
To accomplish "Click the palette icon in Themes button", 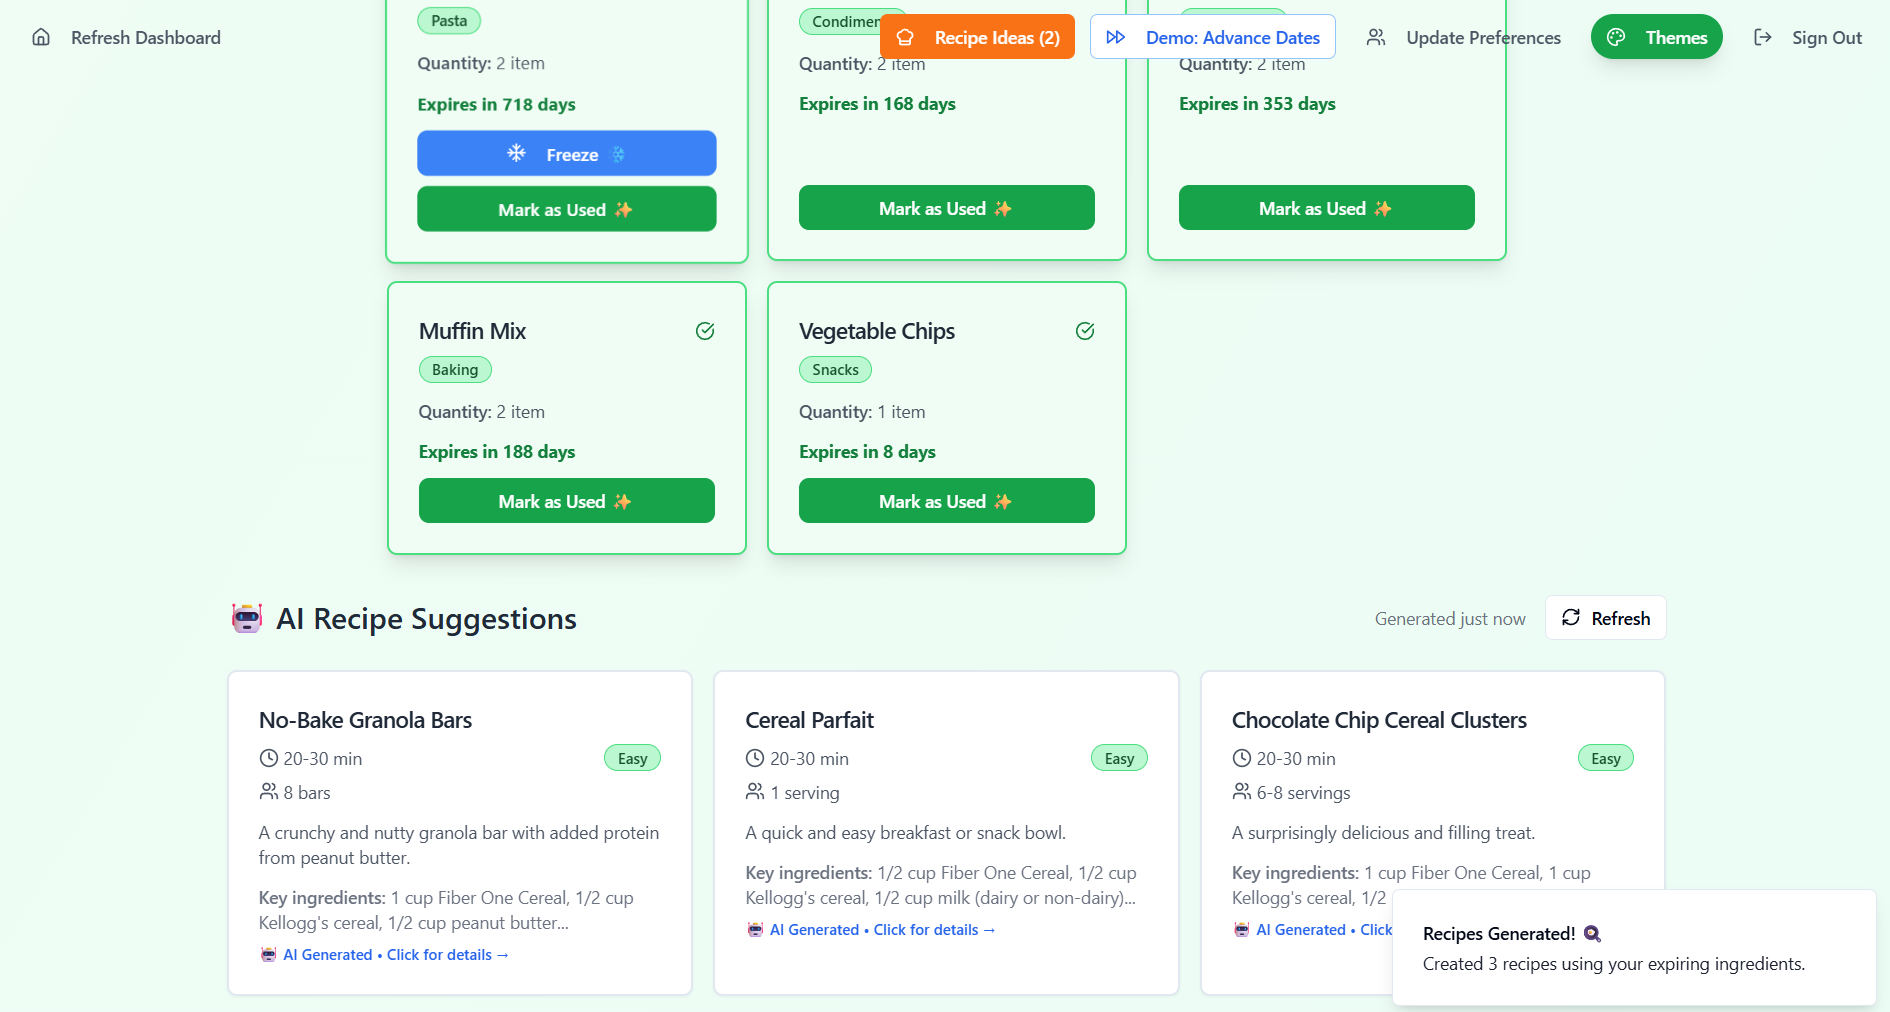I will (1616, 37).
